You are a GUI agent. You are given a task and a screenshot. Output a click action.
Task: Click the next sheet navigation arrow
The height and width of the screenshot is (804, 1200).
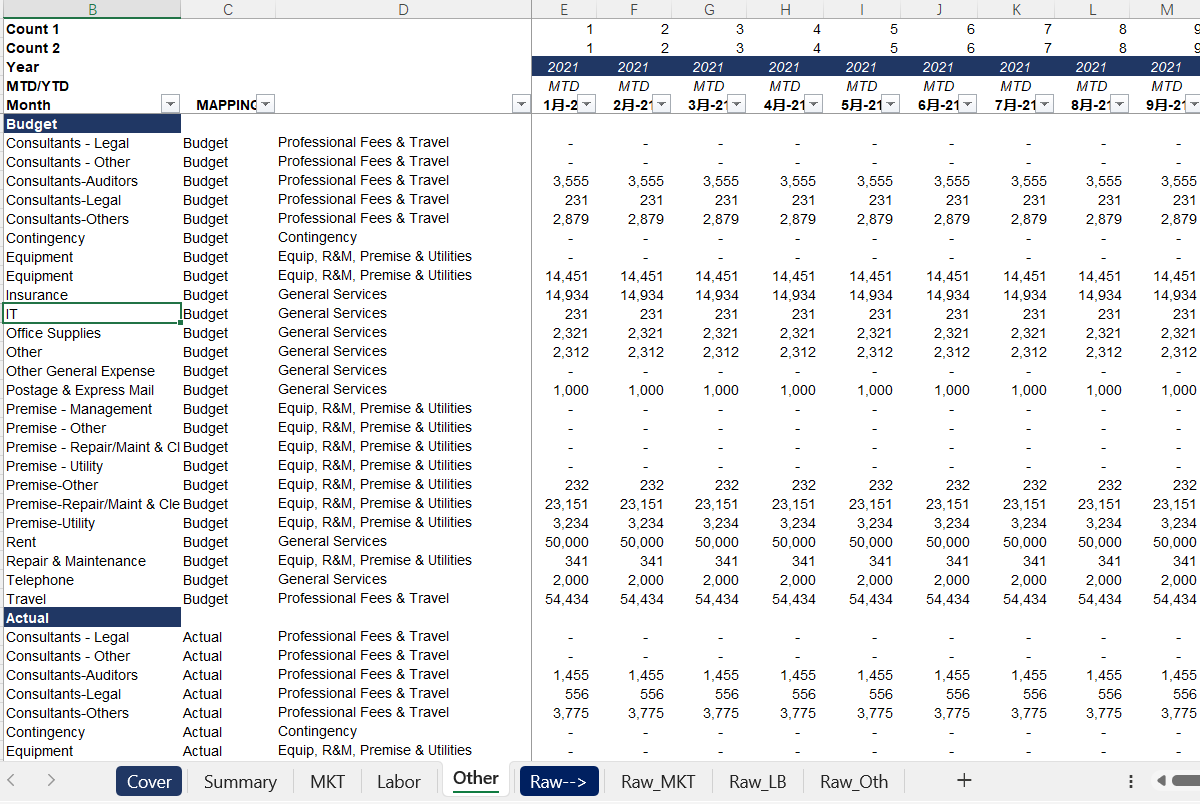51,781
